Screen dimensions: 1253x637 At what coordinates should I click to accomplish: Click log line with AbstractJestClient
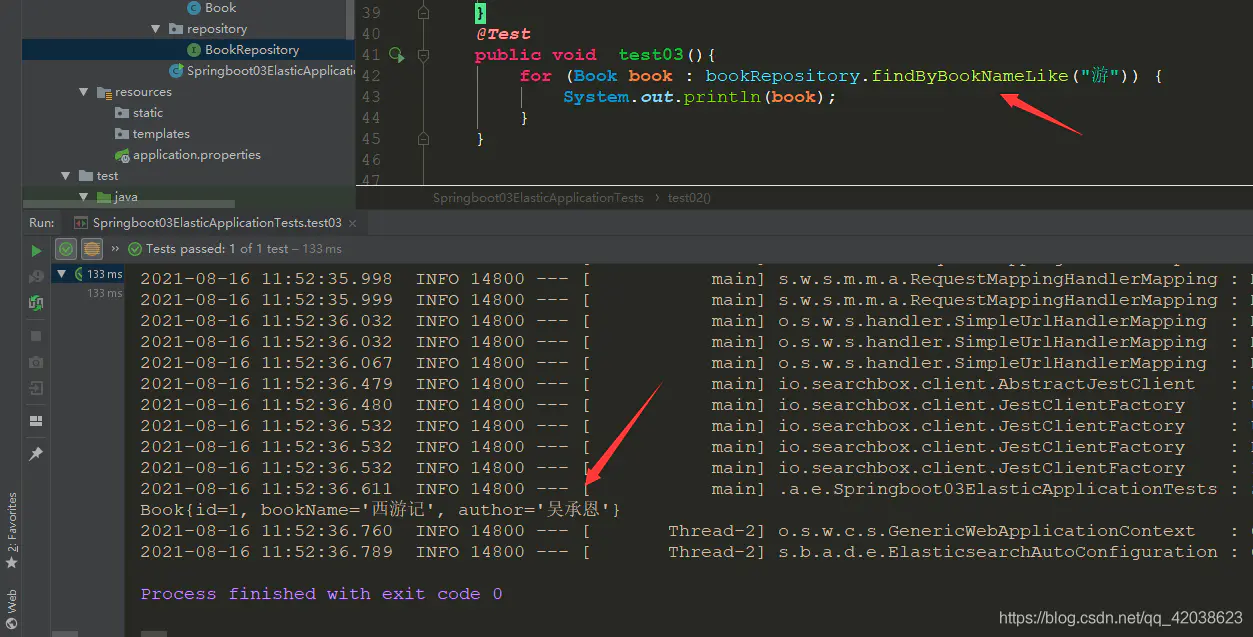click(696, 384)
